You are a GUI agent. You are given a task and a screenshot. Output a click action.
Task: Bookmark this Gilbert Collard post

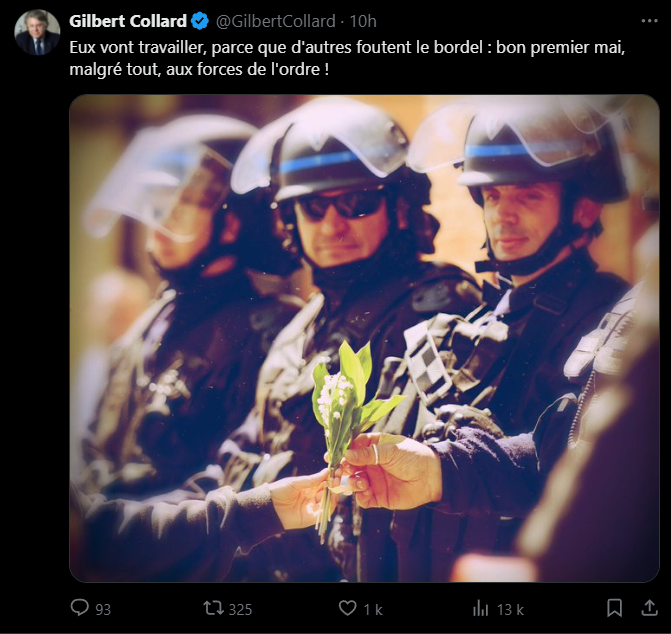click(615, 608)
